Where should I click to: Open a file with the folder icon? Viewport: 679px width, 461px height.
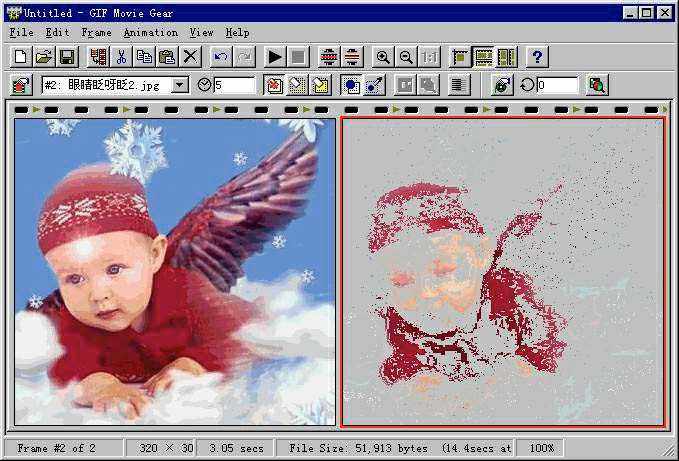click(x=43, y=58)
